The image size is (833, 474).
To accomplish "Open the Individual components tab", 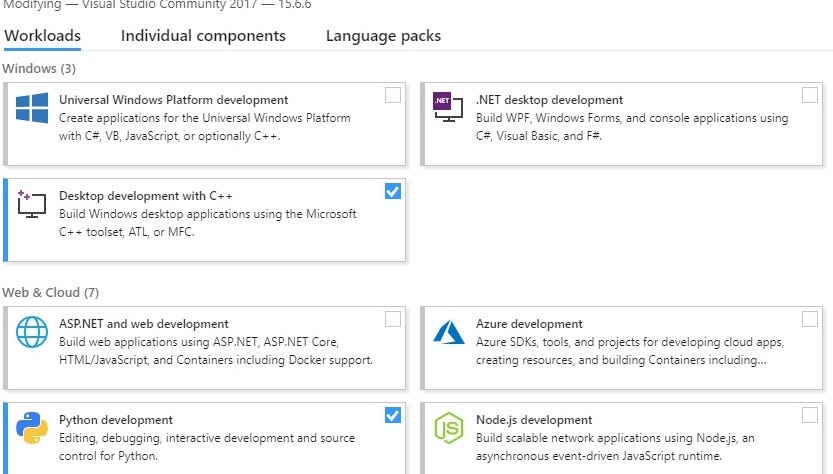I will coord(203,36).
